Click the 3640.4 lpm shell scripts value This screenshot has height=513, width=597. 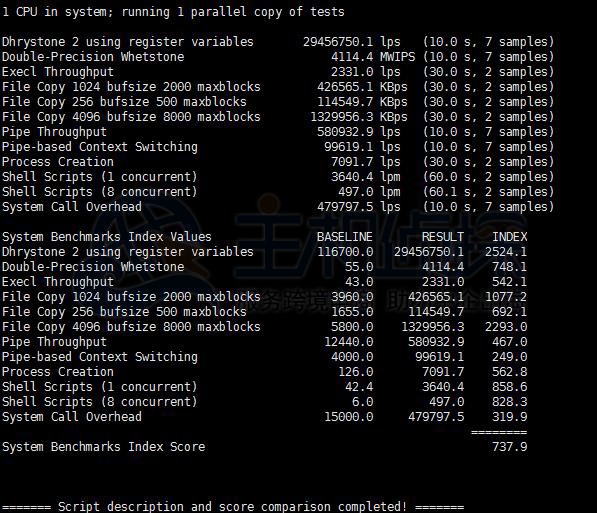[x=366, y=177]
